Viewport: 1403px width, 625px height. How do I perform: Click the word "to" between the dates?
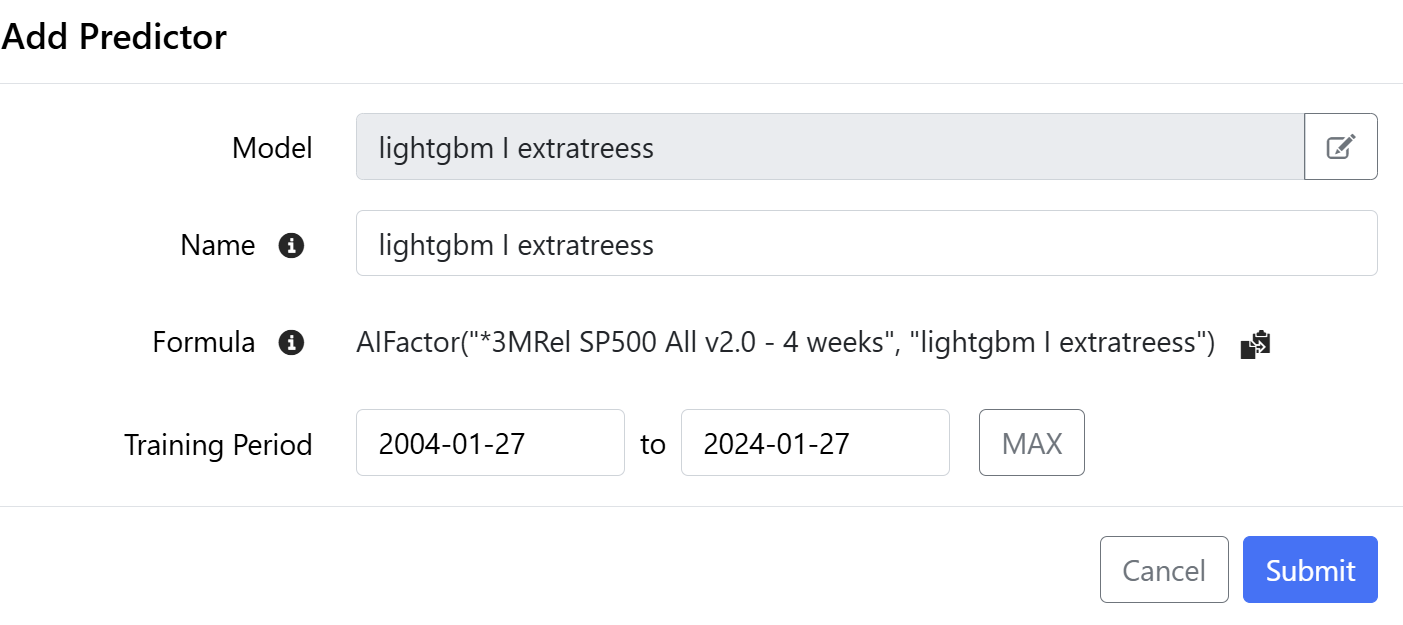coord(653,444)
